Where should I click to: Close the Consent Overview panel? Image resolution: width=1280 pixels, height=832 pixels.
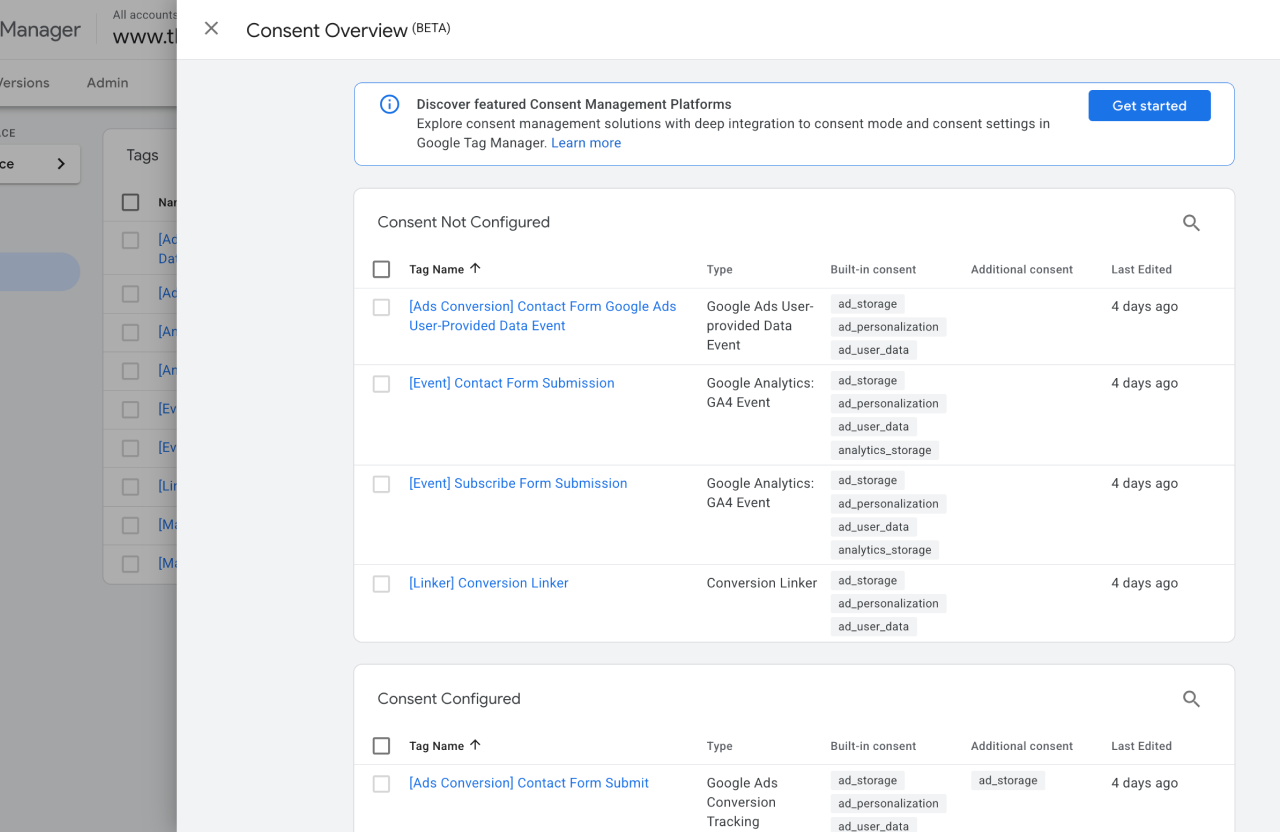tap(211, 29)
